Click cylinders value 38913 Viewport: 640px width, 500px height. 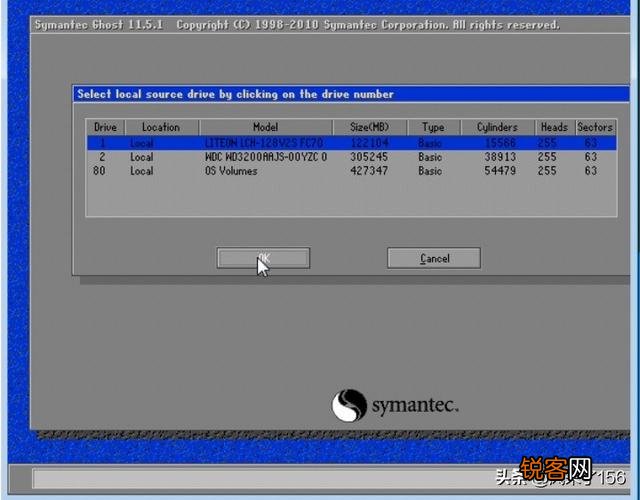tap(500, 157)
